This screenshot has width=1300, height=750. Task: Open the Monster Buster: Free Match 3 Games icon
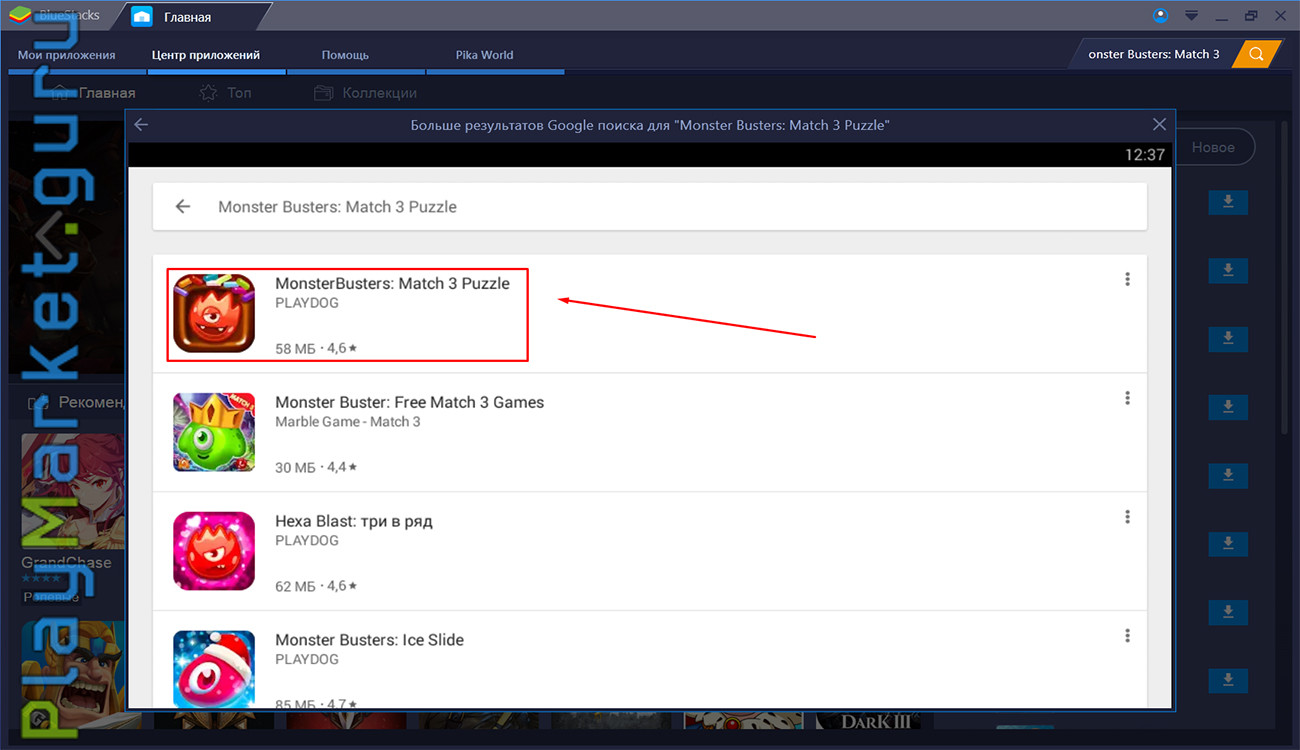tap(214, 432)
